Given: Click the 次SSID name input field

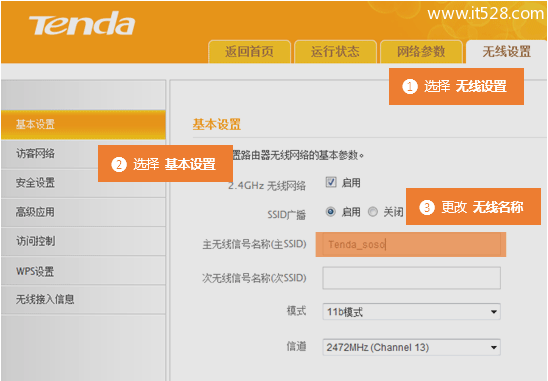Looking at the screenshot, I should (x=411, y=278).
